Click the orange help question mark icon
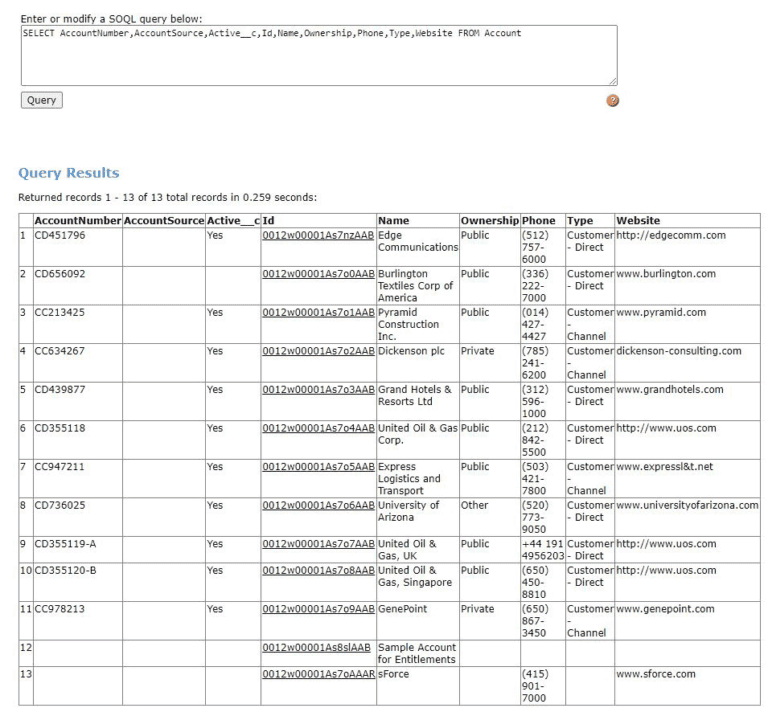This screenshot has height=708, width=768. click(612, 101)
